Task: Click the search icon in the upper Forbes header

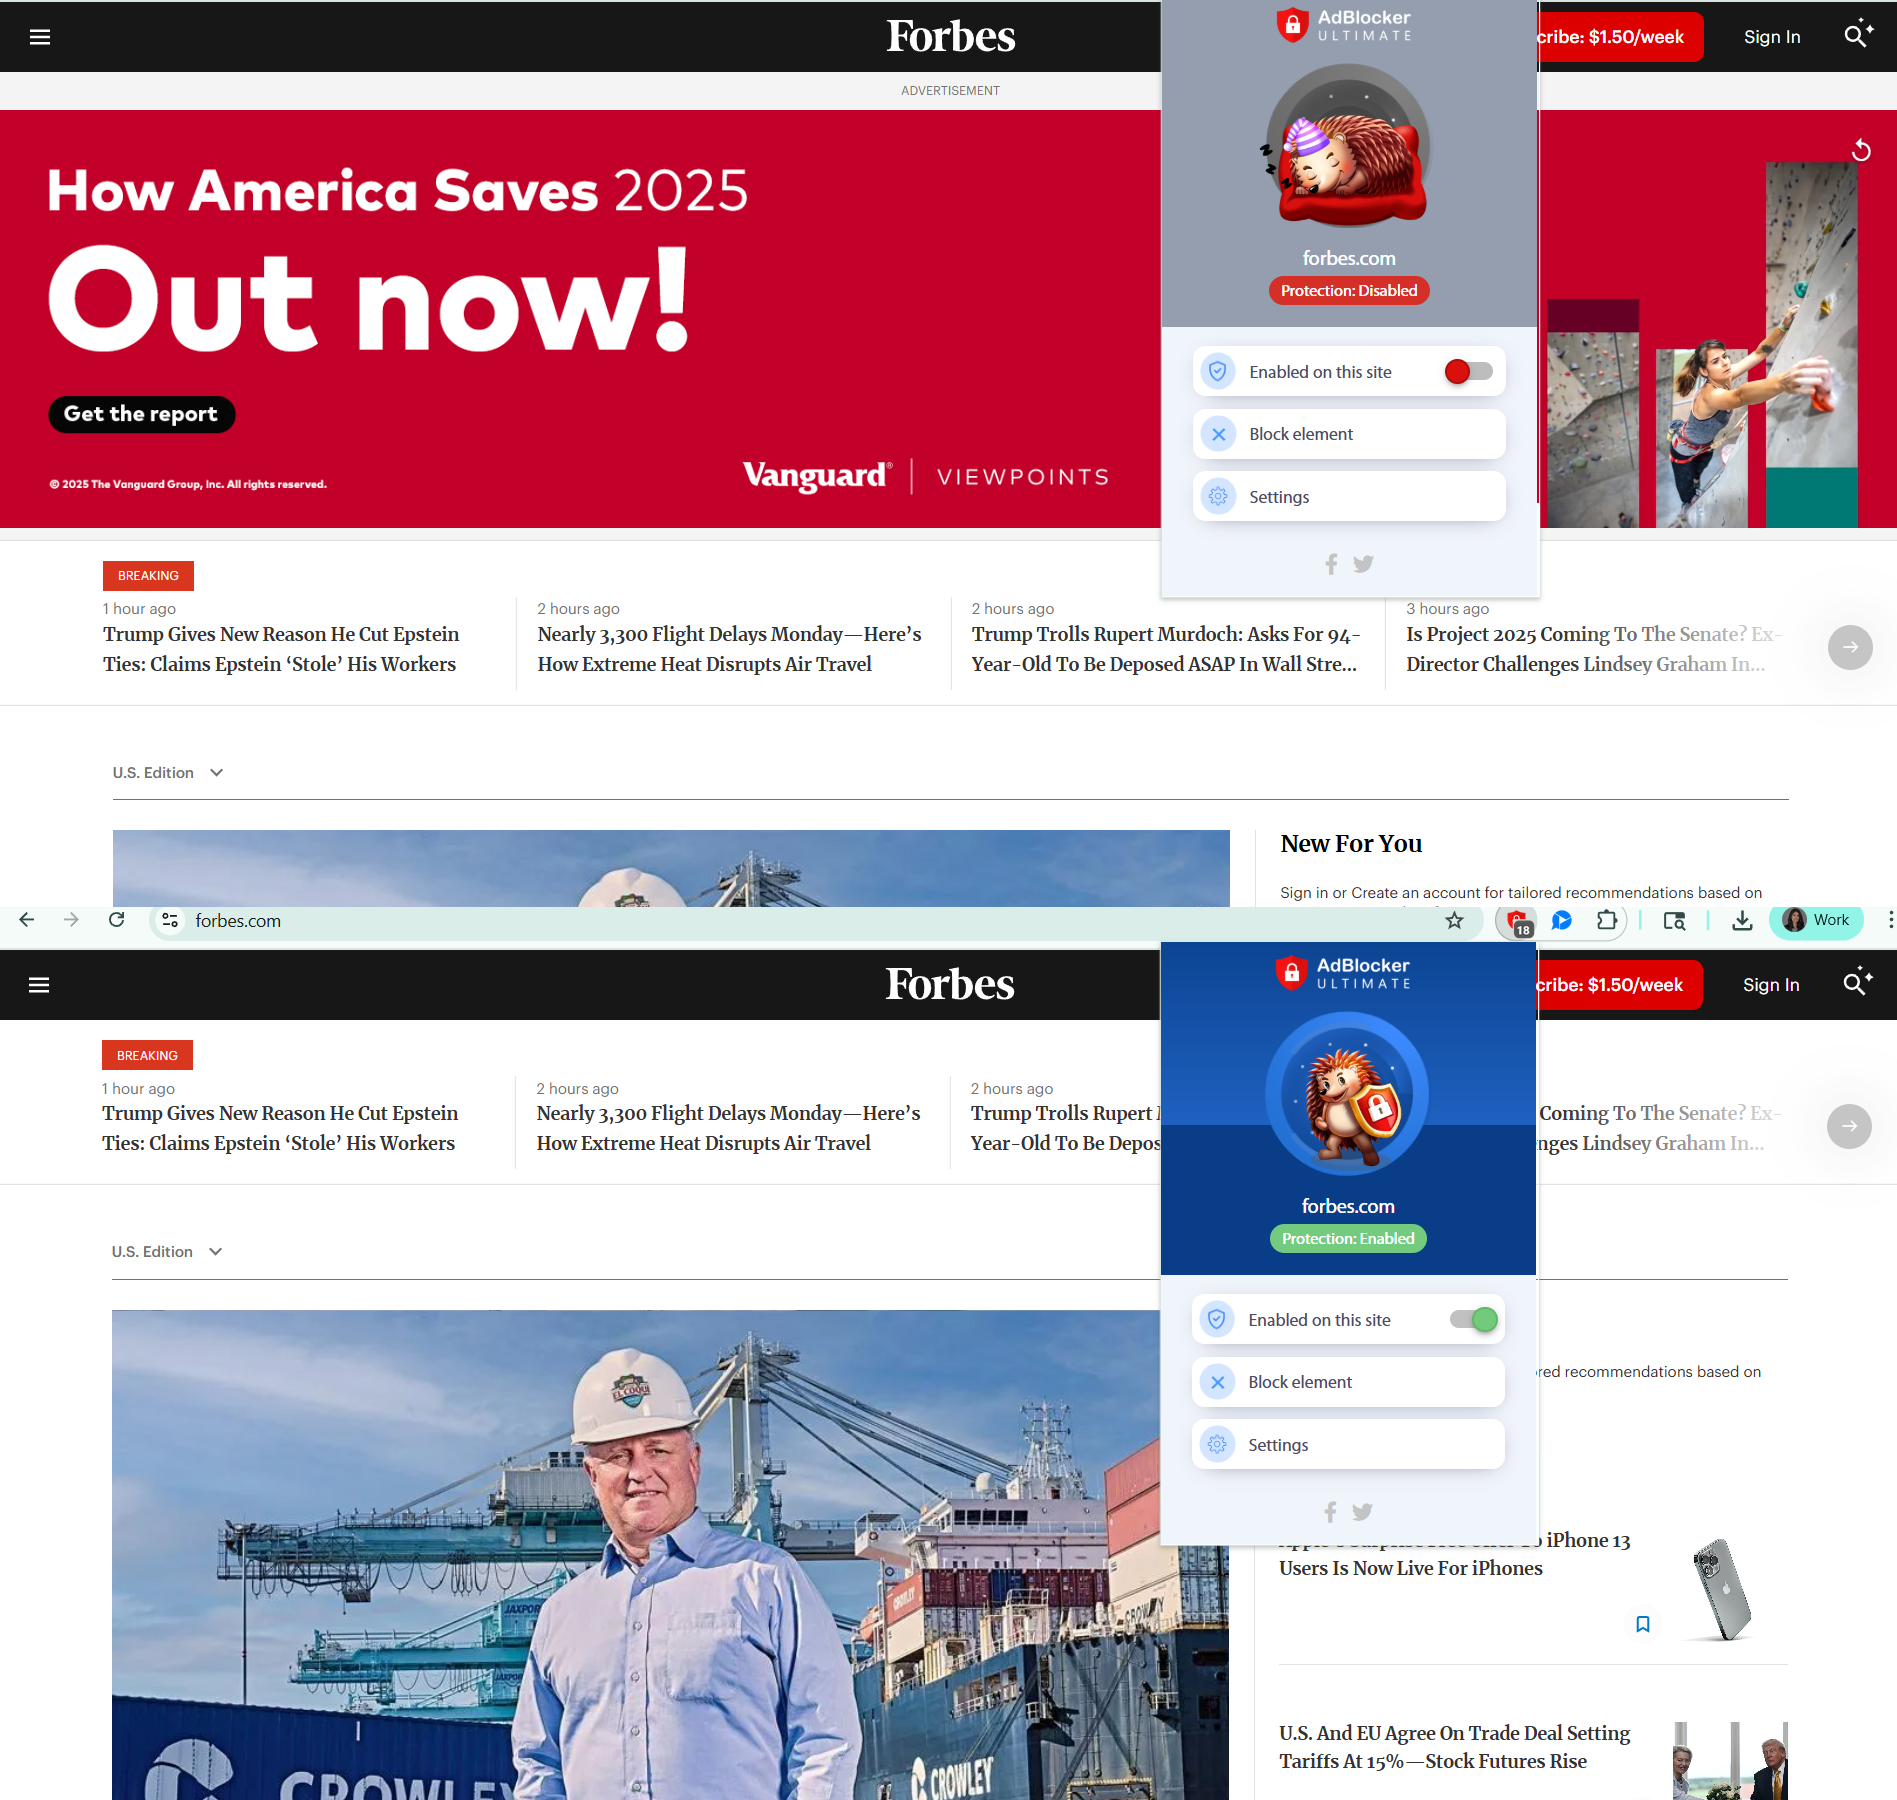Action: 1856,35
